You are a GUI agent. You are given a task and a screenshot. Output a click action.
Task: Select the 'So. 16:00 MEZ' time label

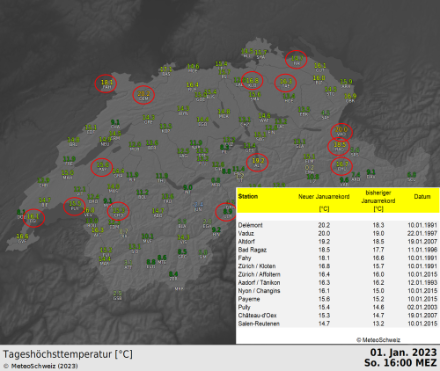point(400,363)
